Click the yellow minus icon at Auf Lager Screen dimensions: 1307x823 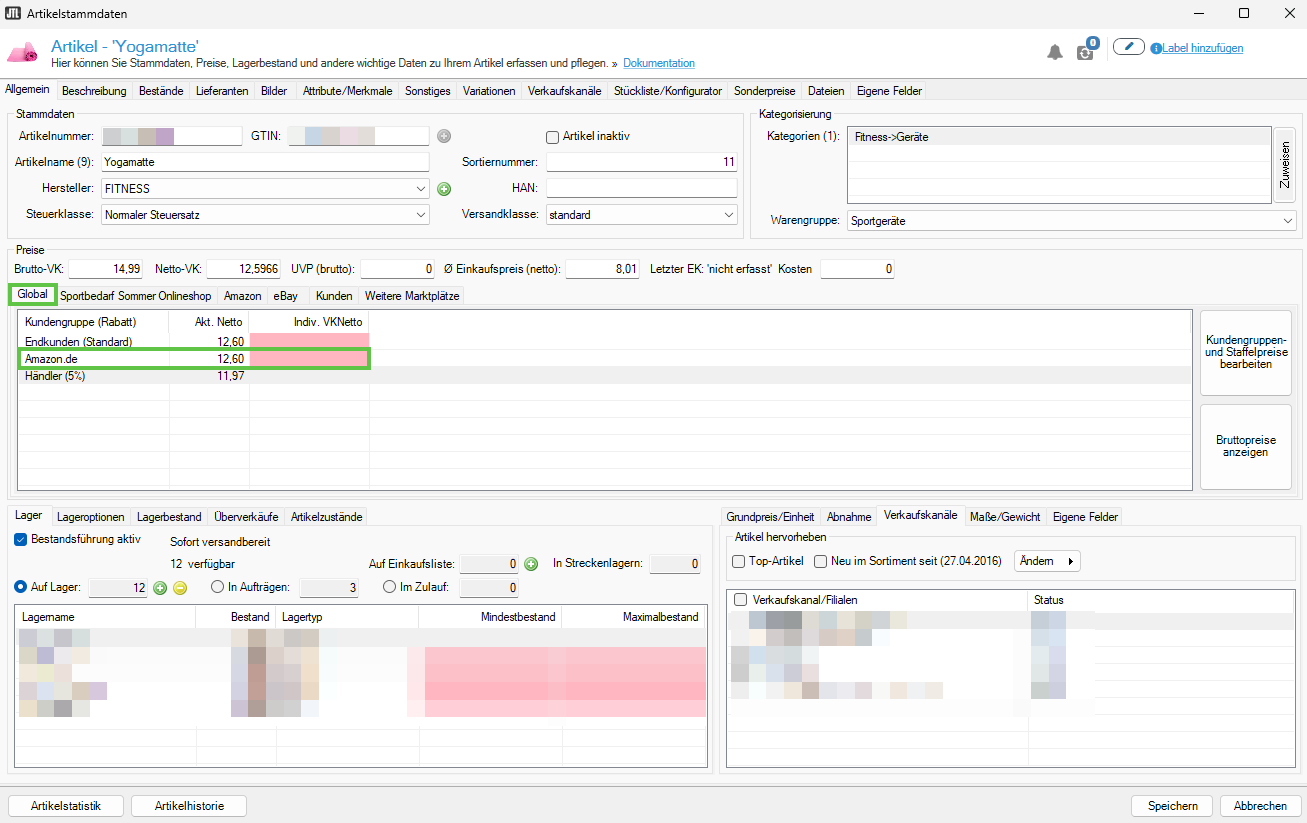(x=180, y=588)
